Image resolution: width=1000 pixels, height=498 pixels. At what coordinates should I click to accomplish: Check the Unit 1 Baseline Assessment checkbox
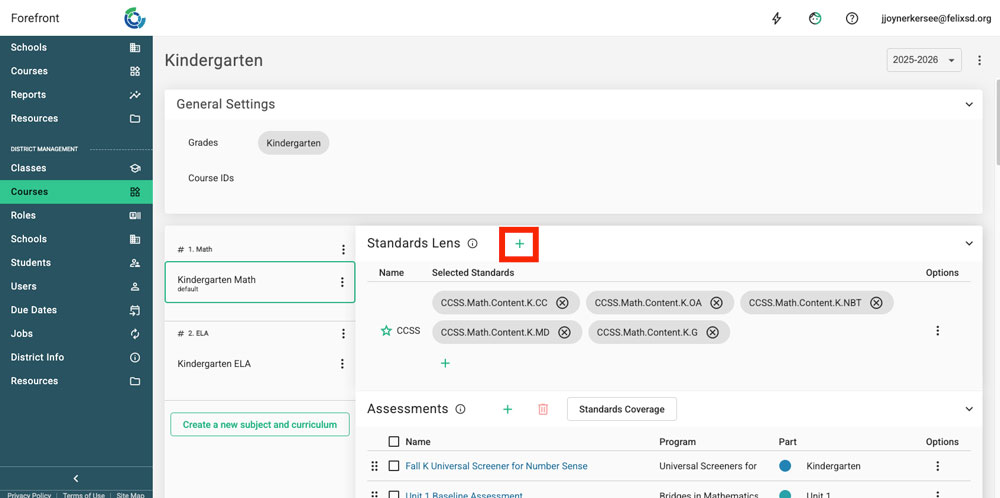point(393,494)
